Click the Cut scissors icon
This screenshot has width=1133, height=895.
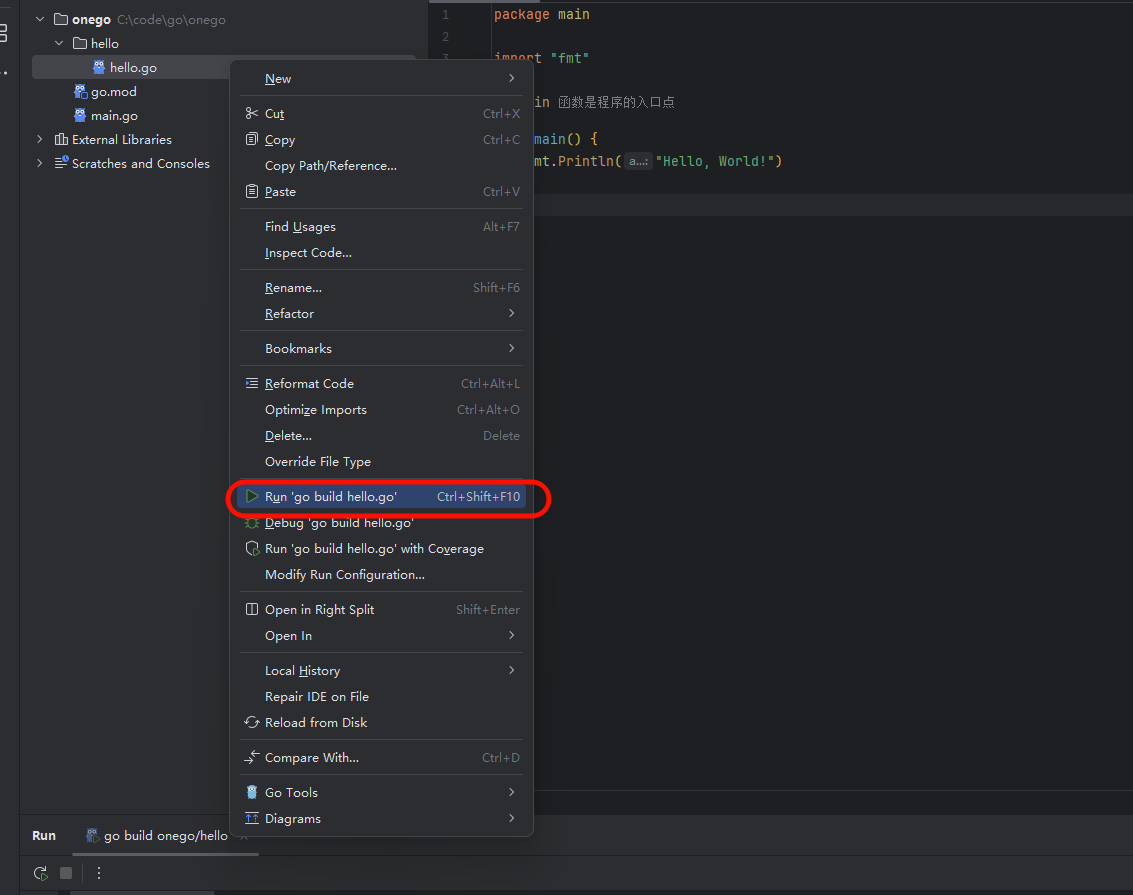(251, 113)
